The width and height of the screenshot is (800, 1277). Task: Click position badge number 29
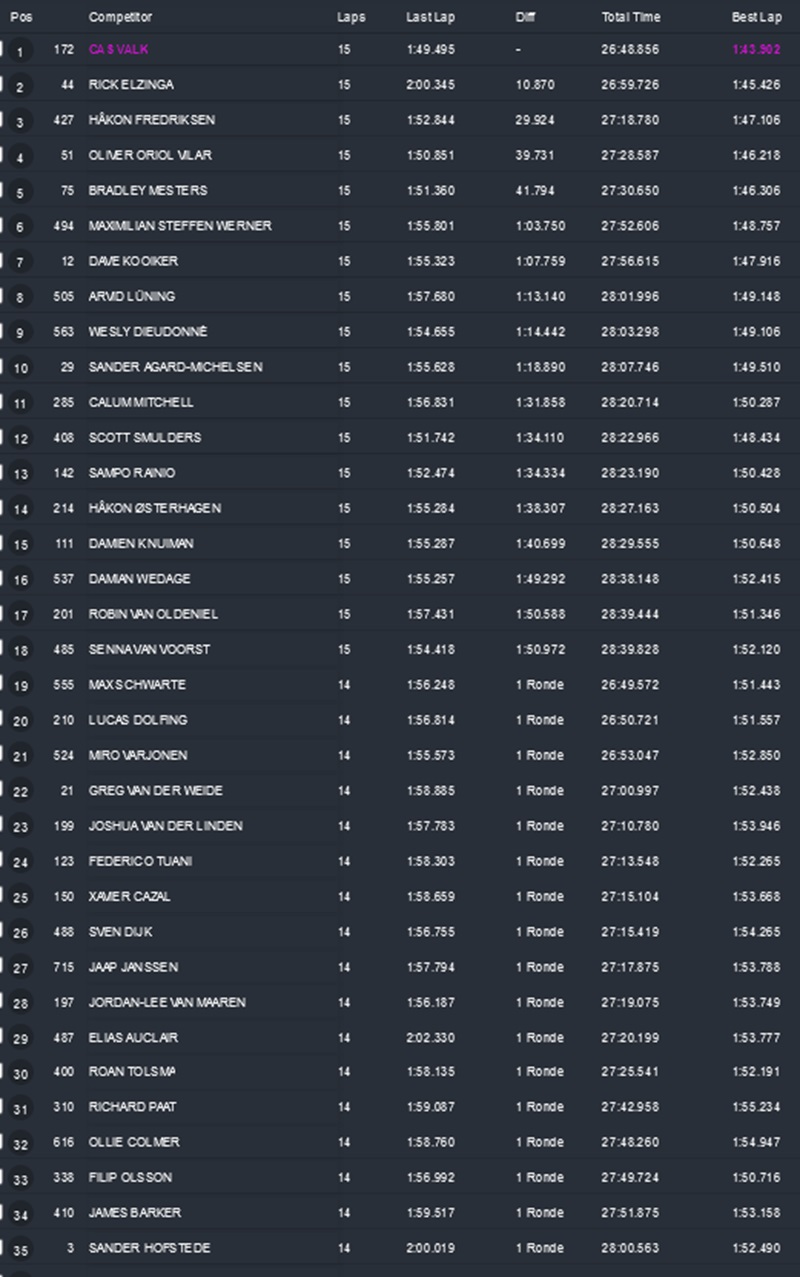point(21,1040)
